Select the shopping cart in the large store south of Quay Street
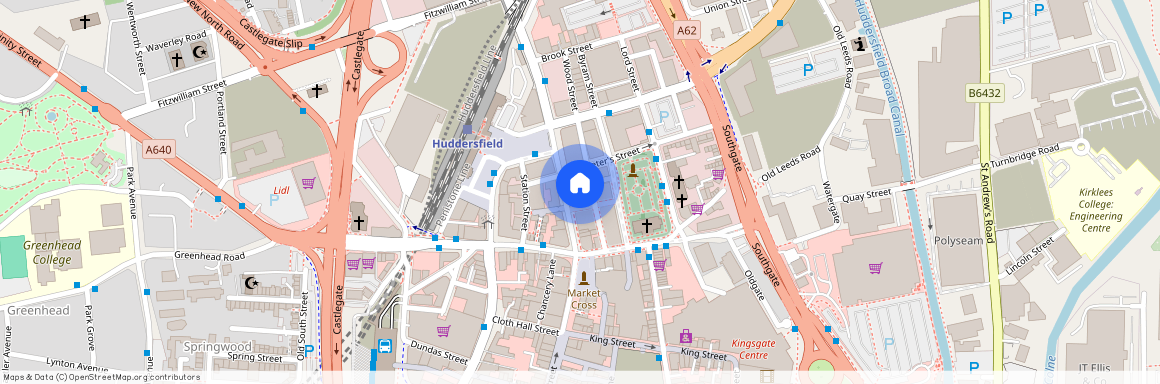The image size is (1160, 384). click(875, 268)
